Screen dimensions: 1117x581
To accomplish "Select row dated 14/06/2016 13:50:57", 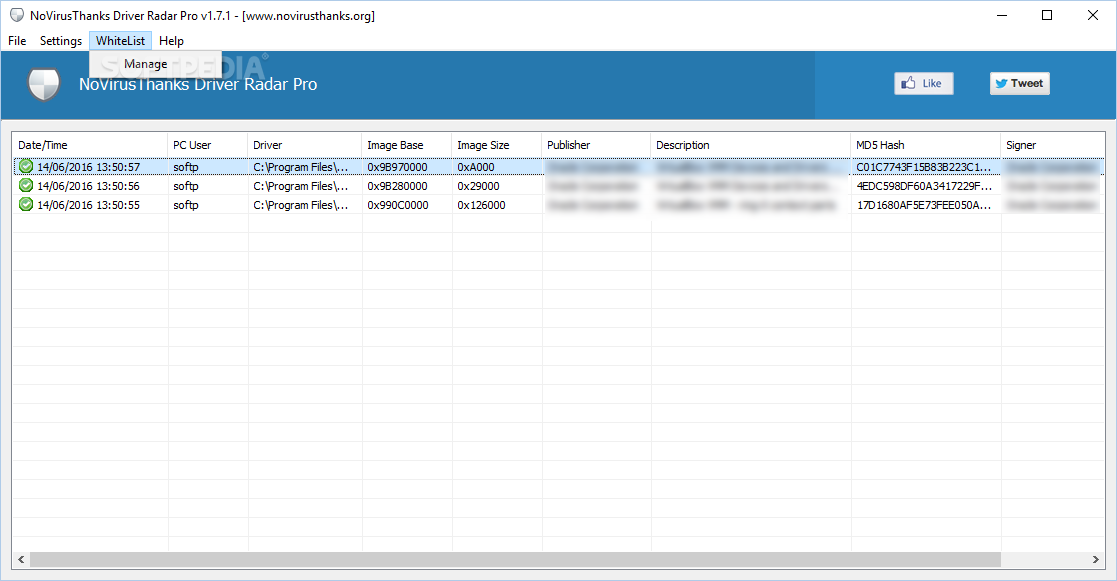I will (558, 167).
